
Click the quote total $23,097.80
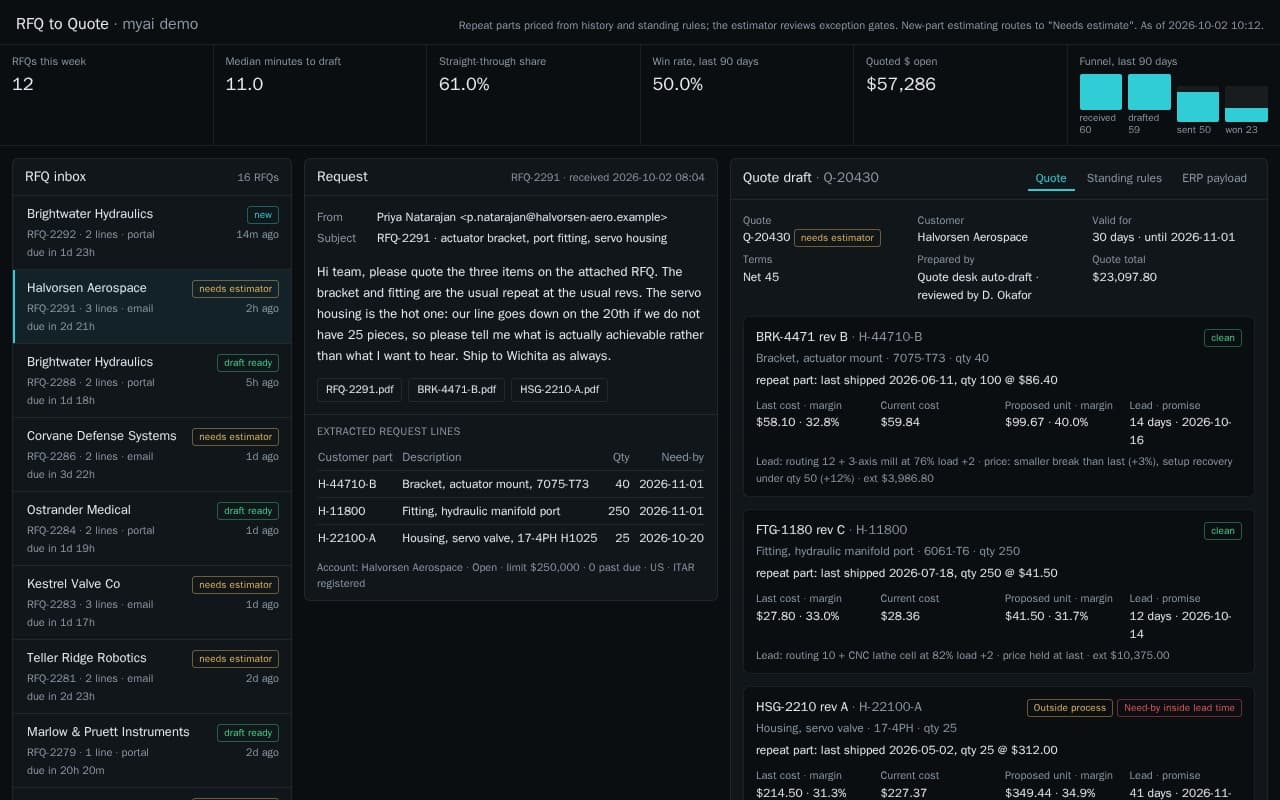point(1124,277)
